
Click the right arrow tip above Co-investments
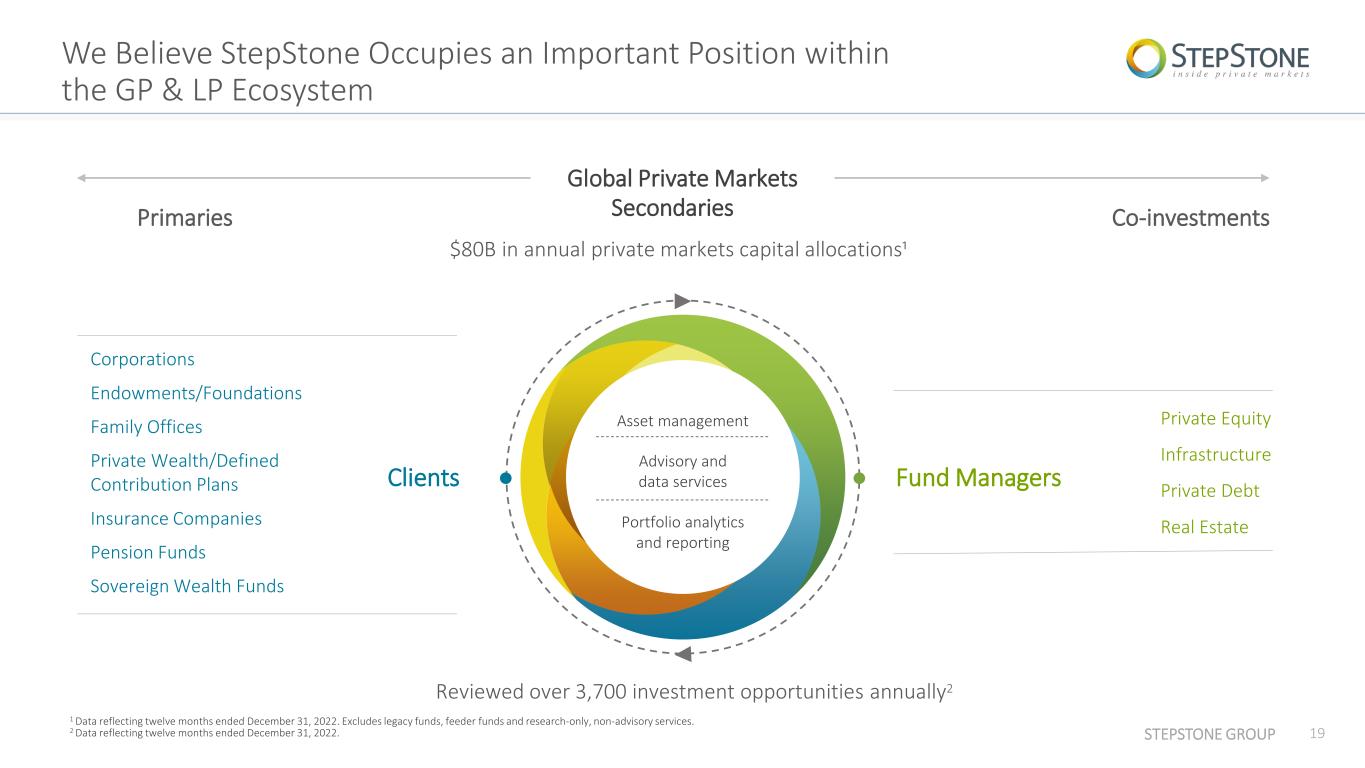click(1264, 178)
